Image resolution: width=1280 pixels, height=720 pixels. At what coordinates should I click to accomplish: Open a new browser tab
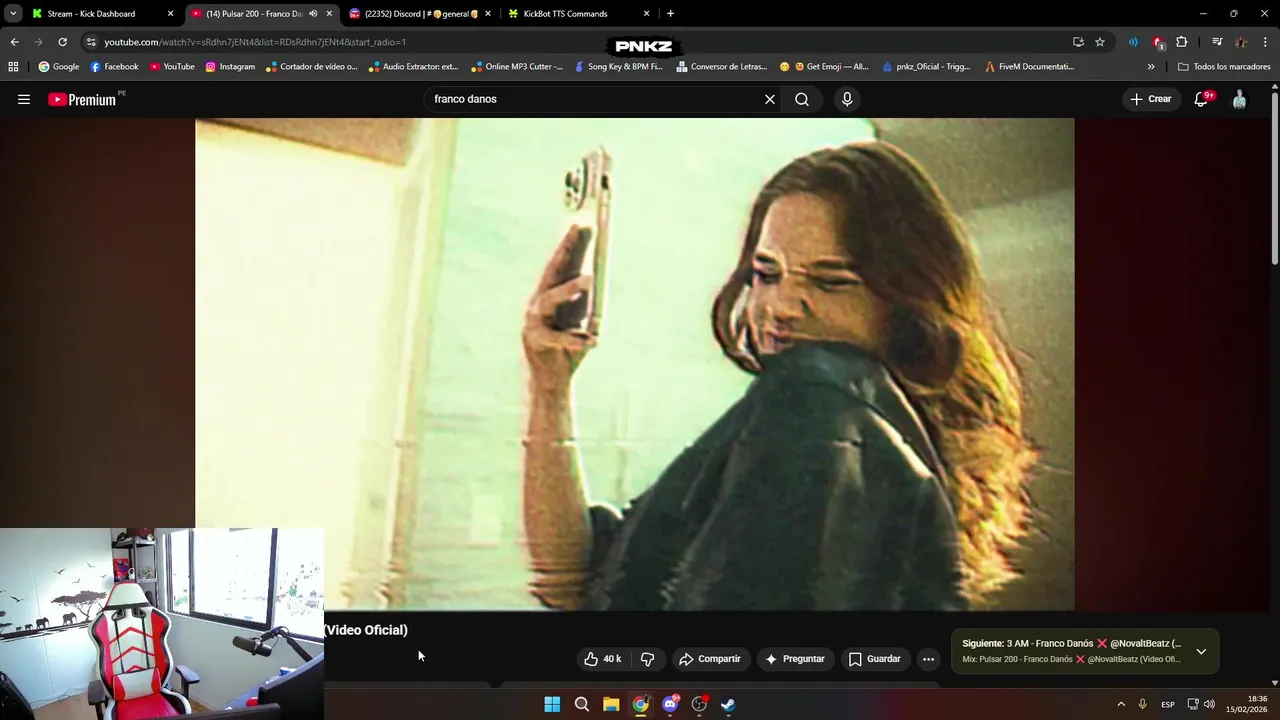pyautogui.click(x=670, y=14)
